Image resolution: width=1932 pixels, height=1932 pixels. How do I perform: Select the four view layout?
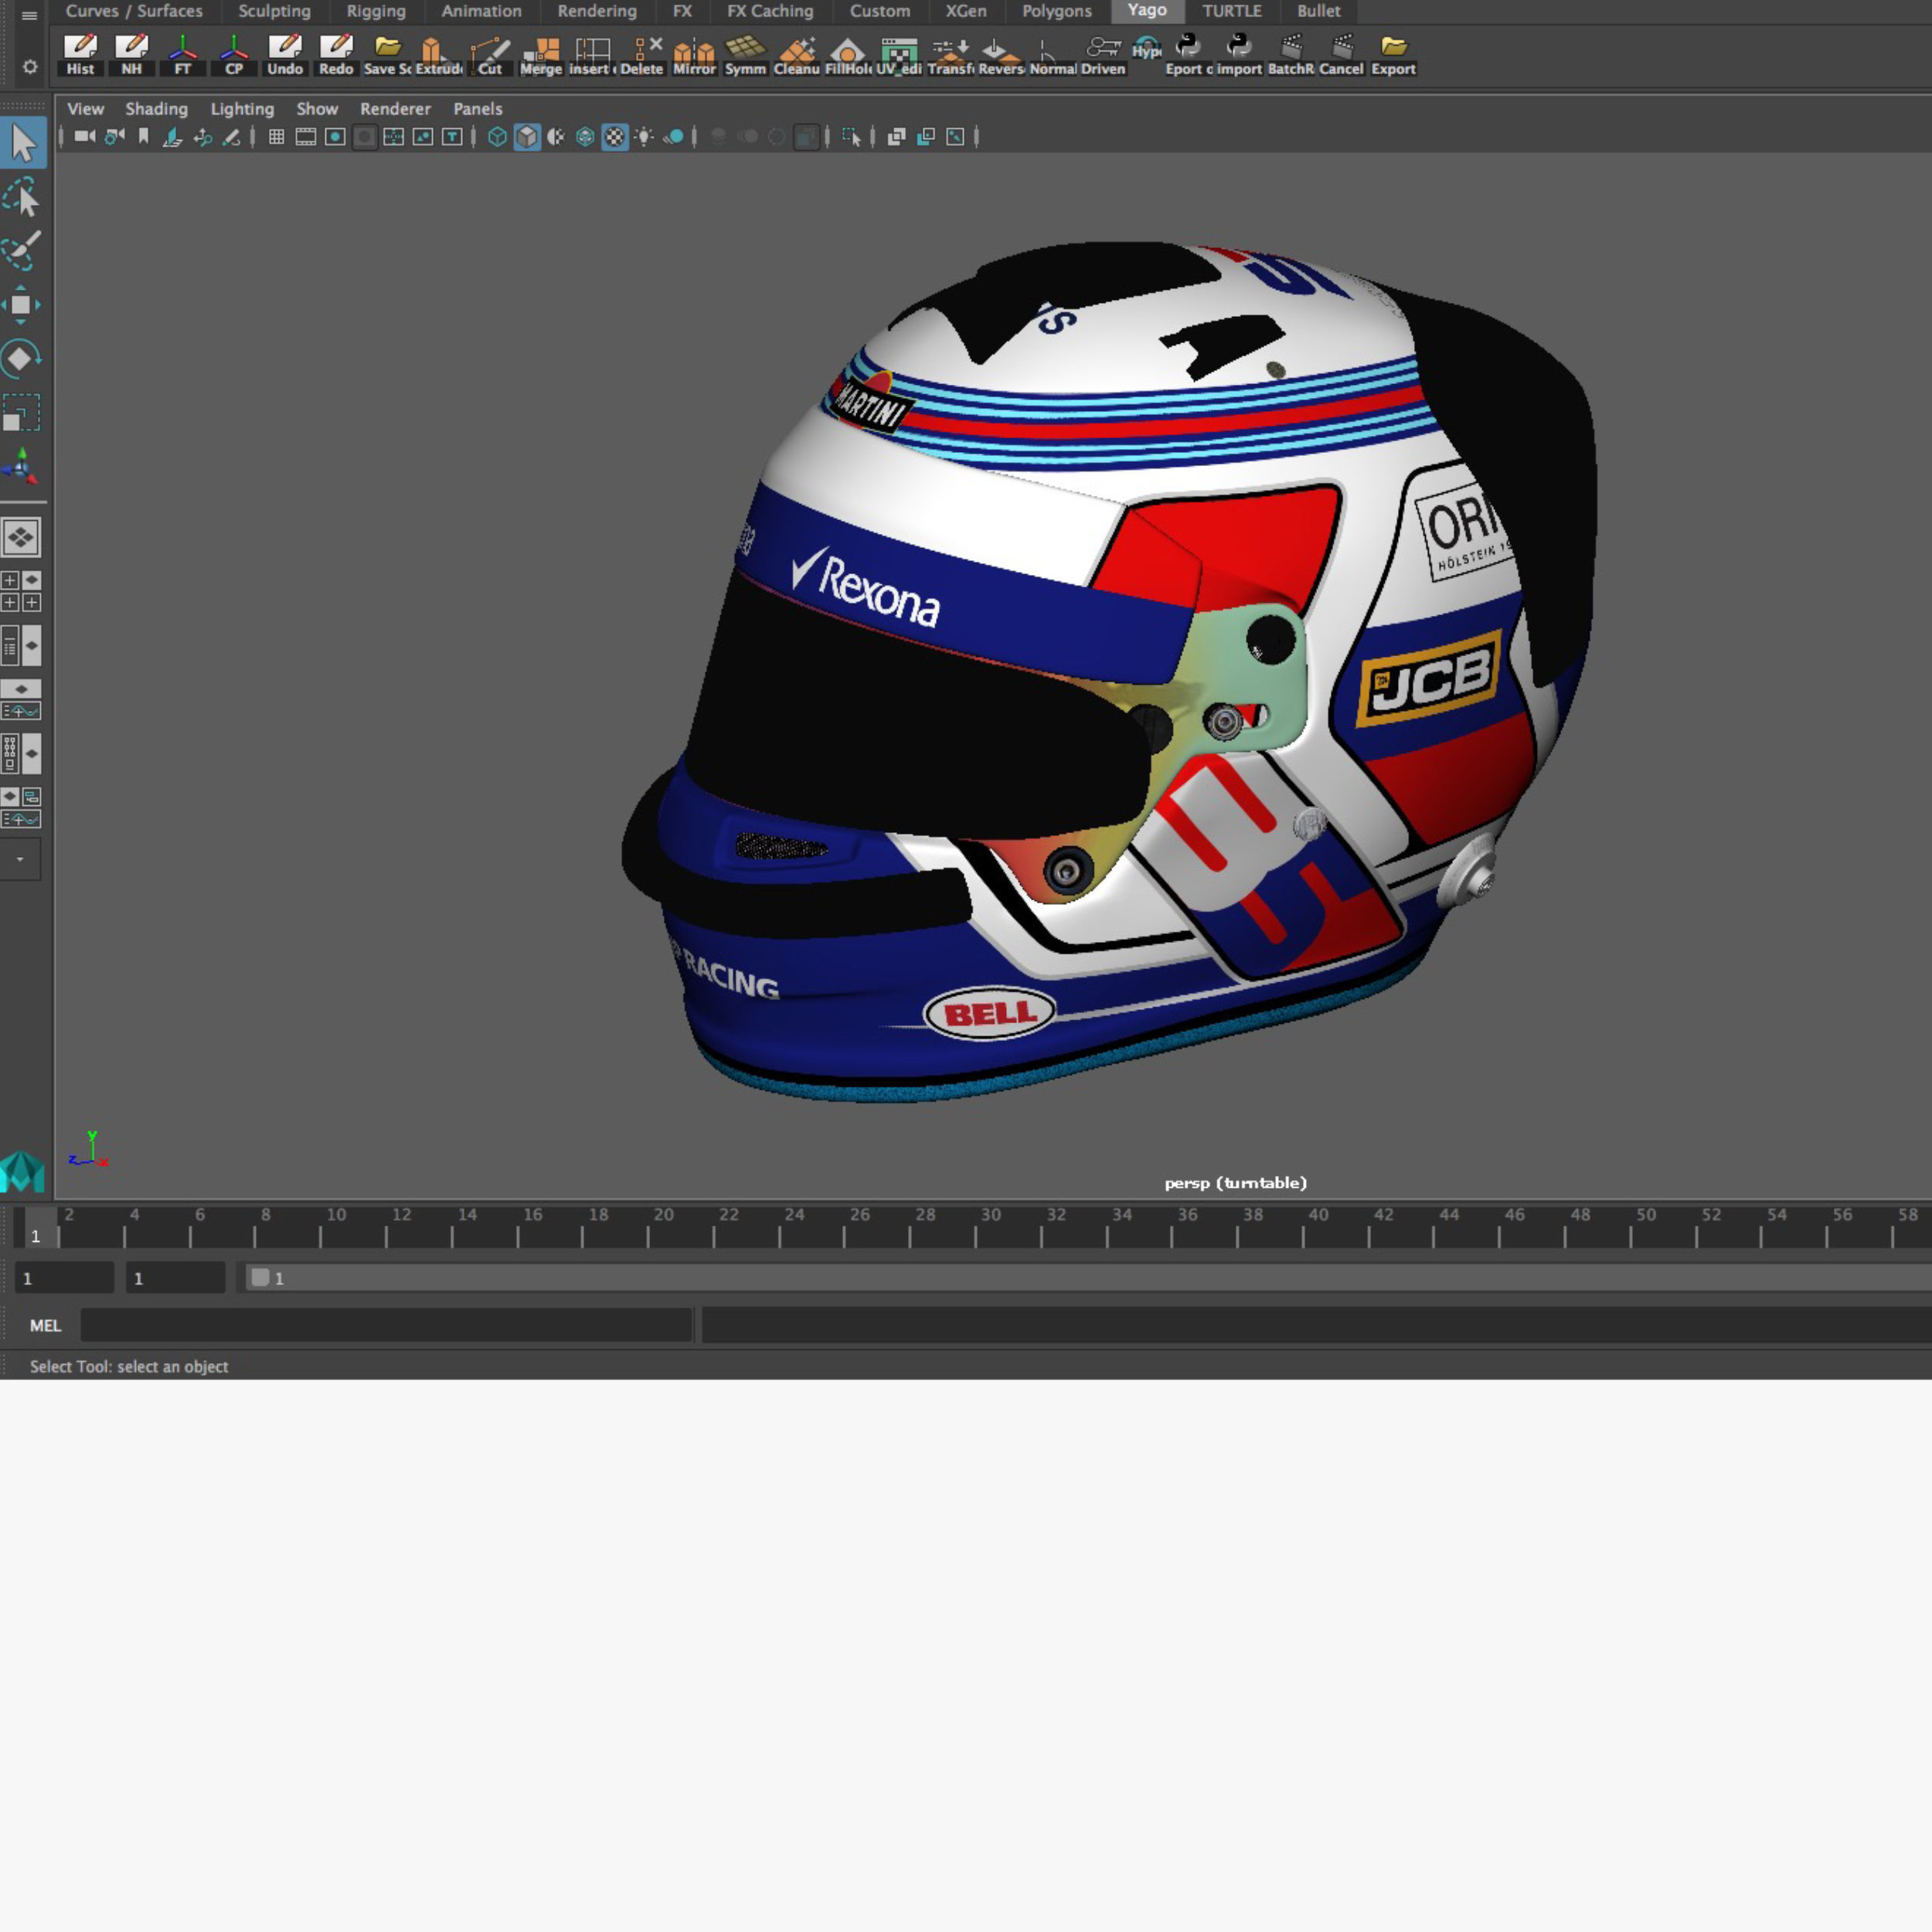coord(21,591)
